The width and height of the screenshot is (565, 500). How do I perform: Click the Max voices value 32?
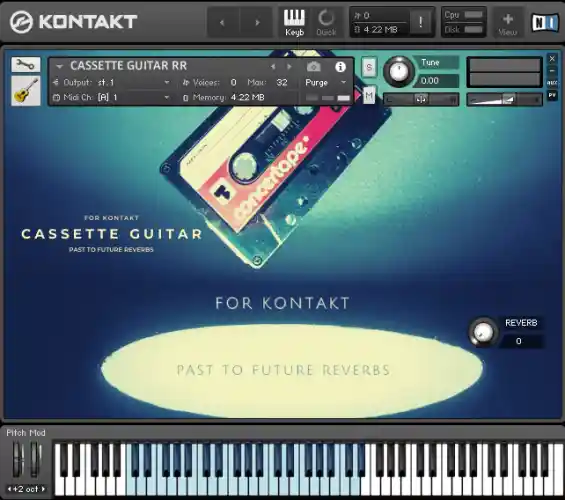pos(282,82)
